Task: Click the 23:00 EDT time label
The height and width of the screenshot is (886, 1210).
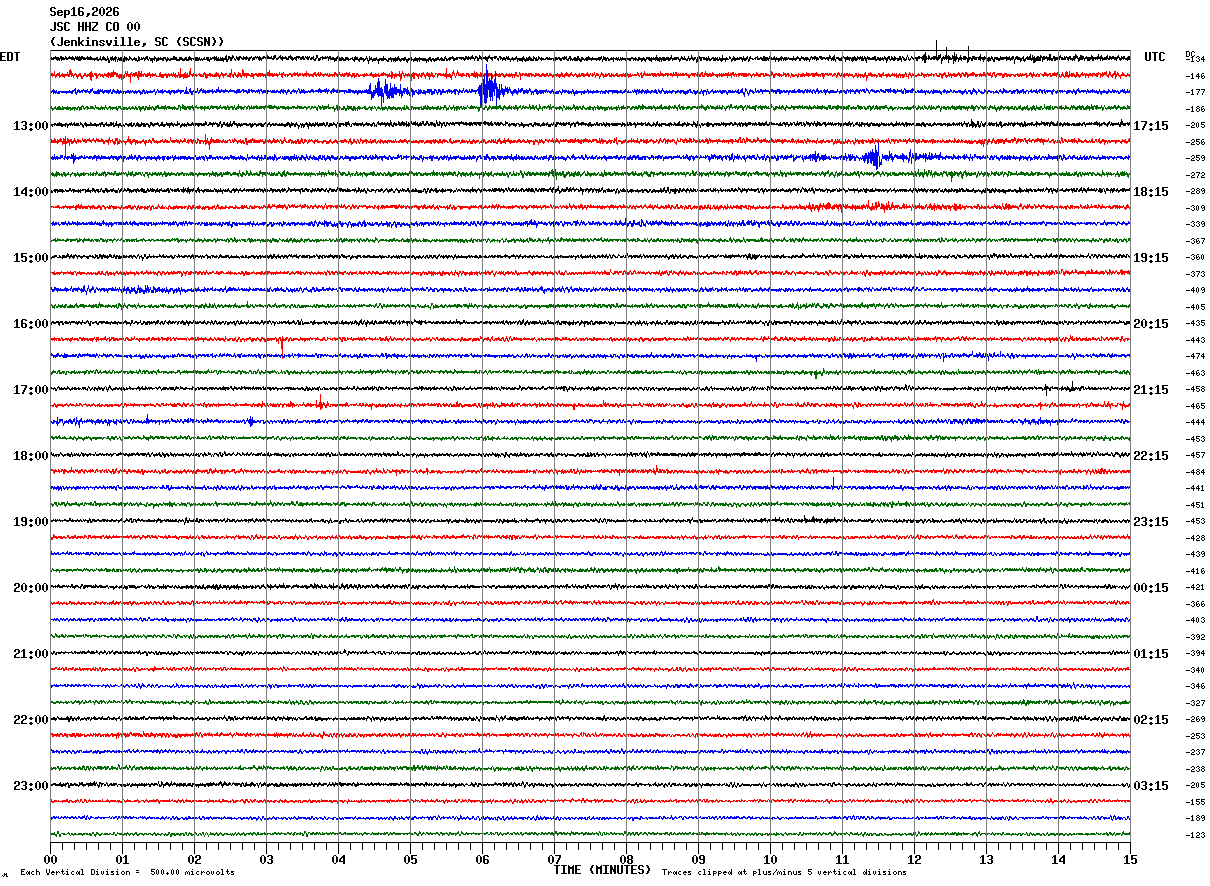Action: (30, 786)
